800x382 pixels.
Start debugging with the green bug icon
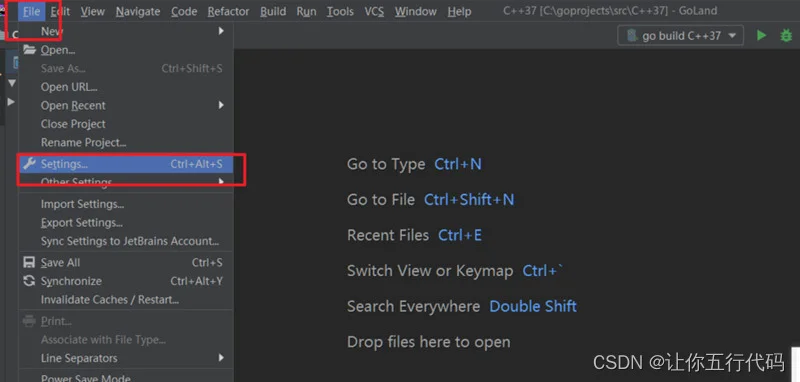tap(786, 36)
